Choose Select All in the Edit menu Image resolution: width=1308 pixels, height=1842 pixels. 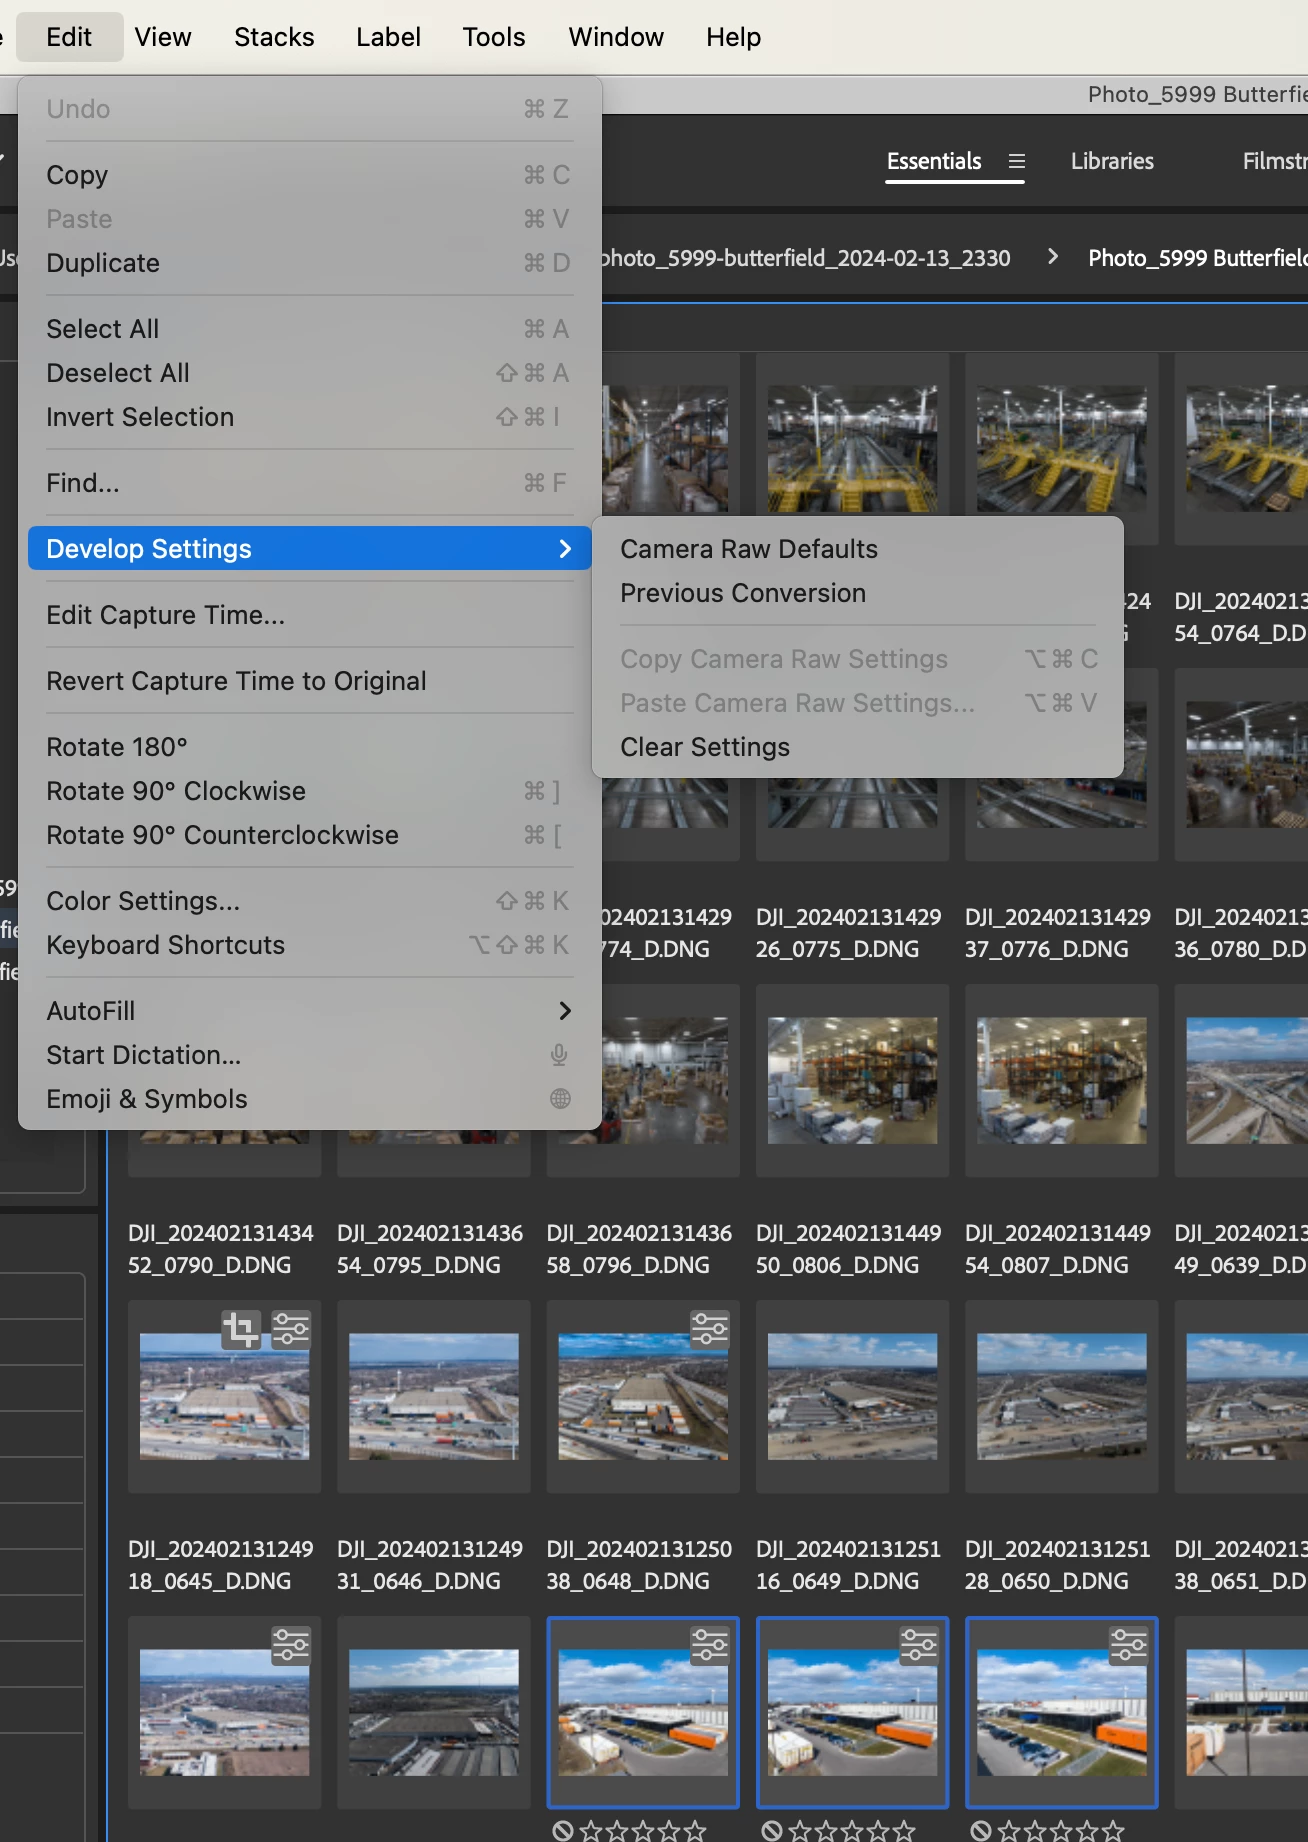pyautogui.click(x=309, y=329)
